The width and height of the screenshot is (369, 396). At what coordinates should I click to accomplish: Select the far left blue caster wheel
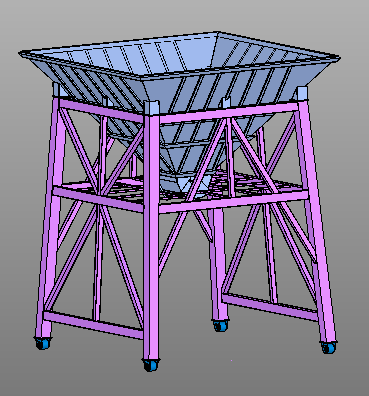[x=43, y=343]
